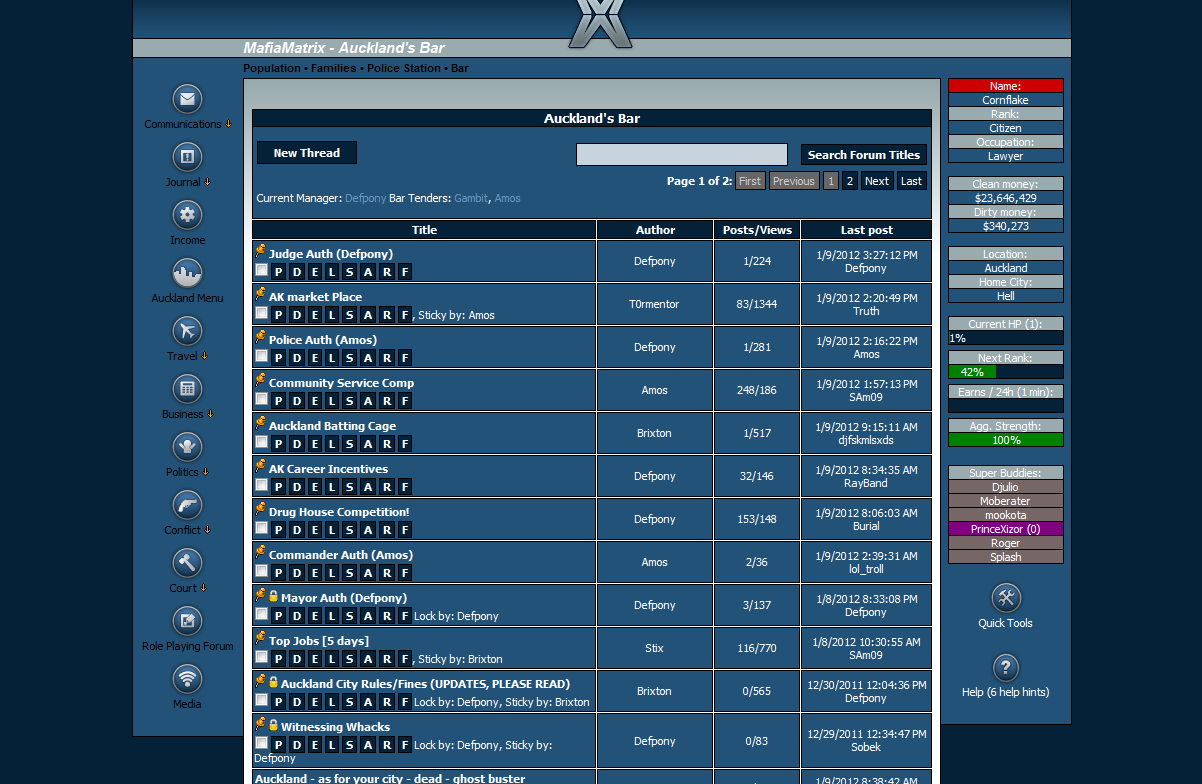Open the Communications envelope icon
Viewport: 1202px width, 784px height.
(x=187, y=99)
